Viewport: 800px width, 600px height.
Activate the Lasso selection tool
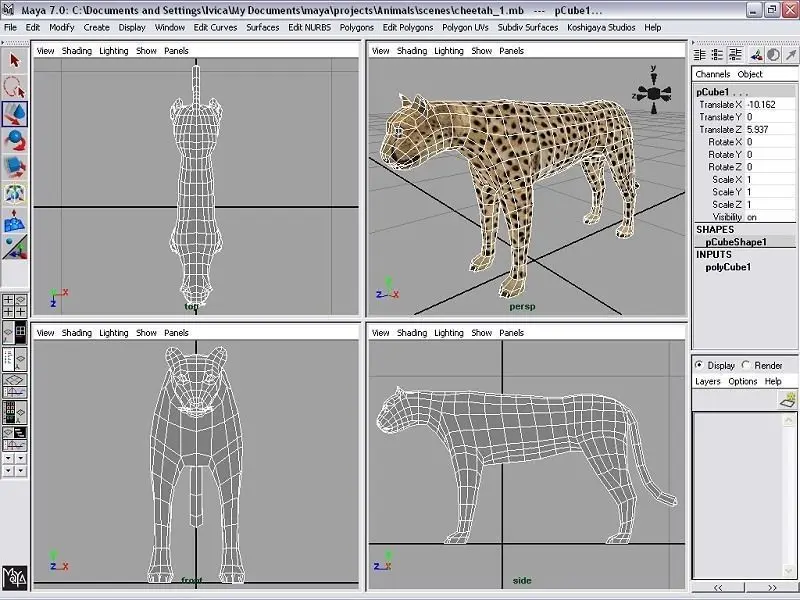click(14, 87)
